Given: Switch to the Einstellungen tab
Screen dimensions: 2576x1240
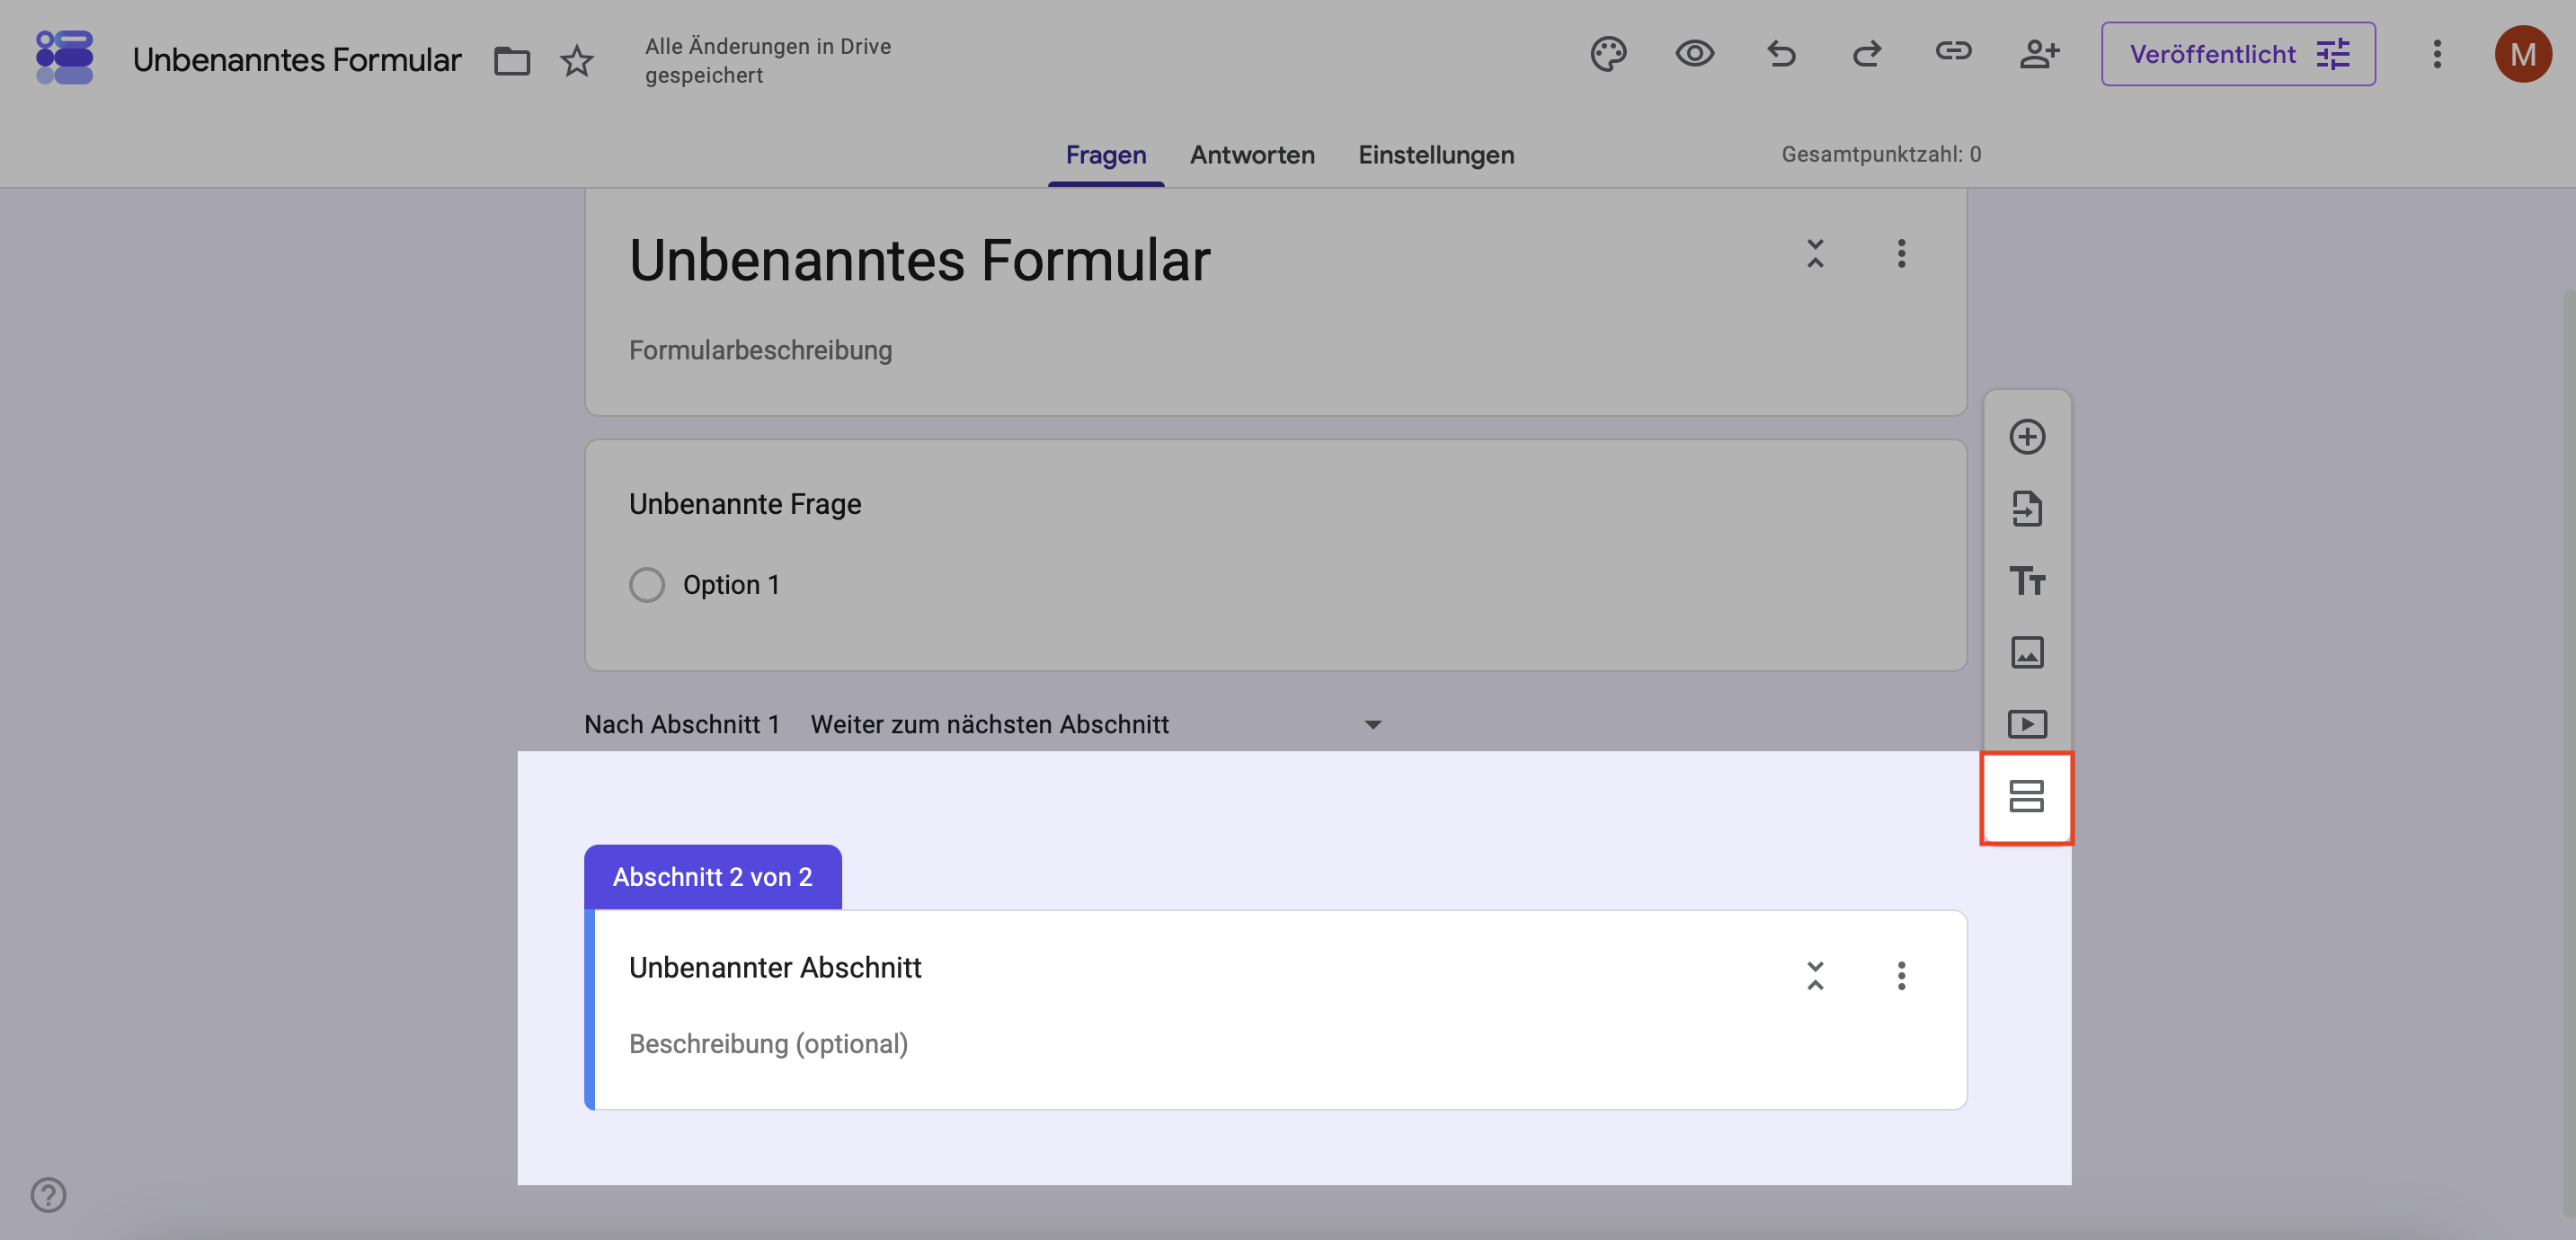Looking at the screenshot, I should click(x=1435, y=155).
